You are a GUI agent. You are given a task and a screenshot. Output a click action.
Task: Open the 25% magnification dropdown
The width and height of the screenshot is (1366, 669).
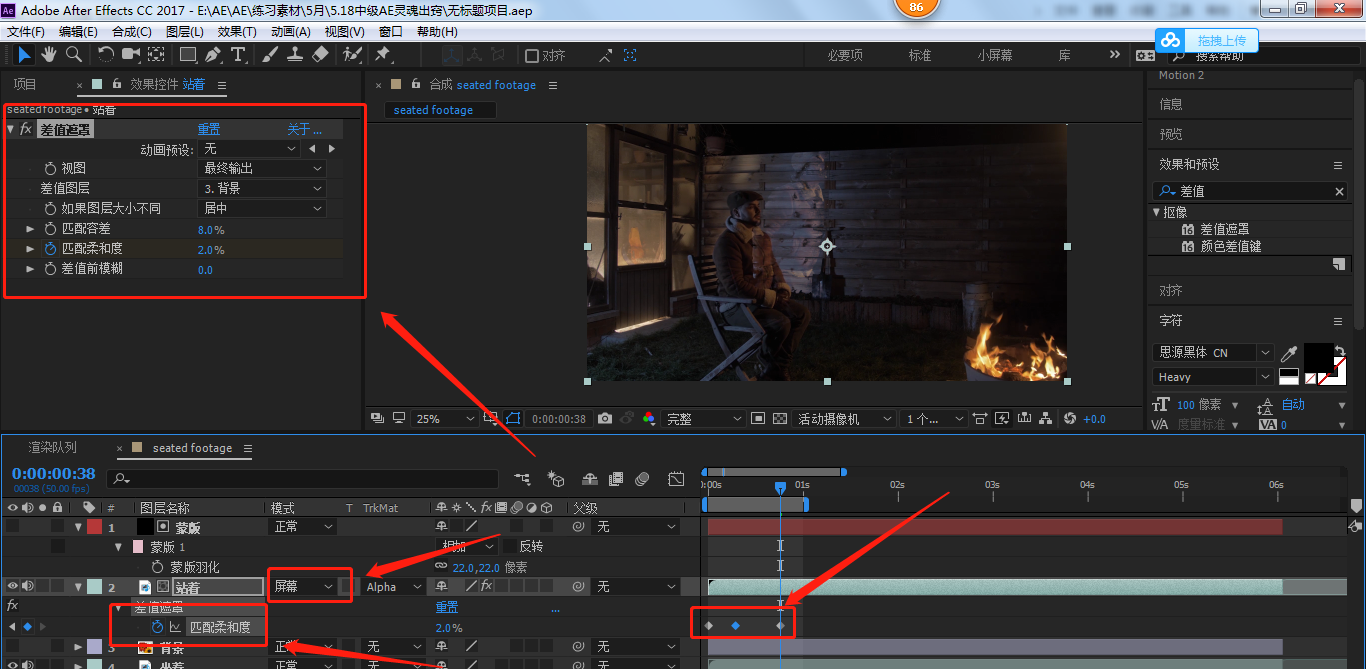[445, 419]
